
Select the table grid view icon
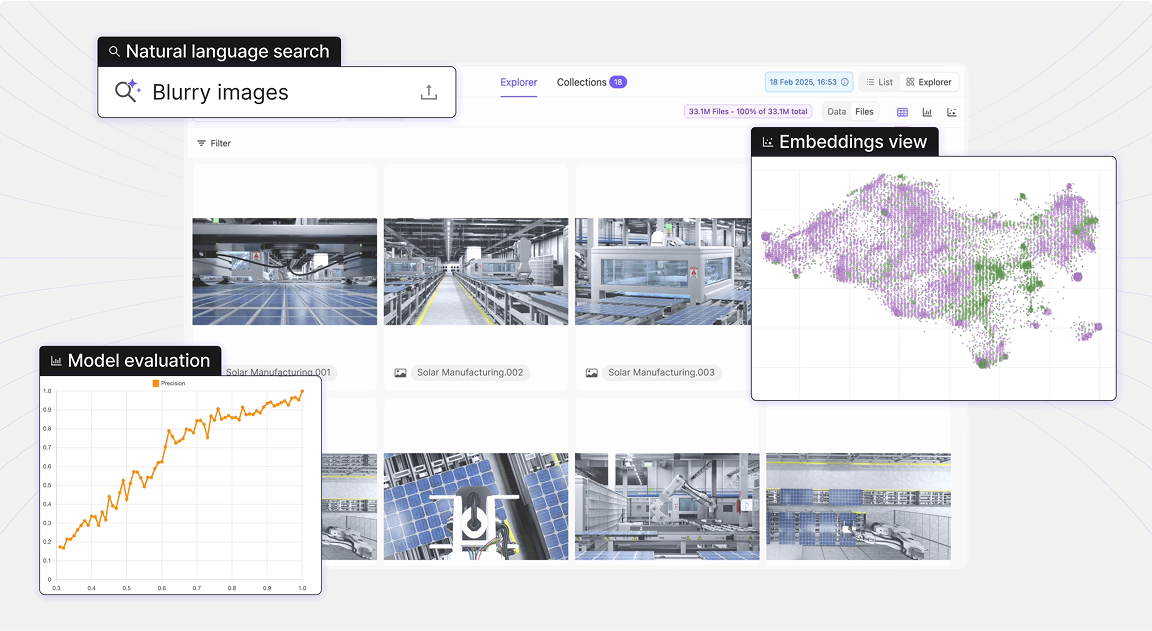[x=902, y=112]
